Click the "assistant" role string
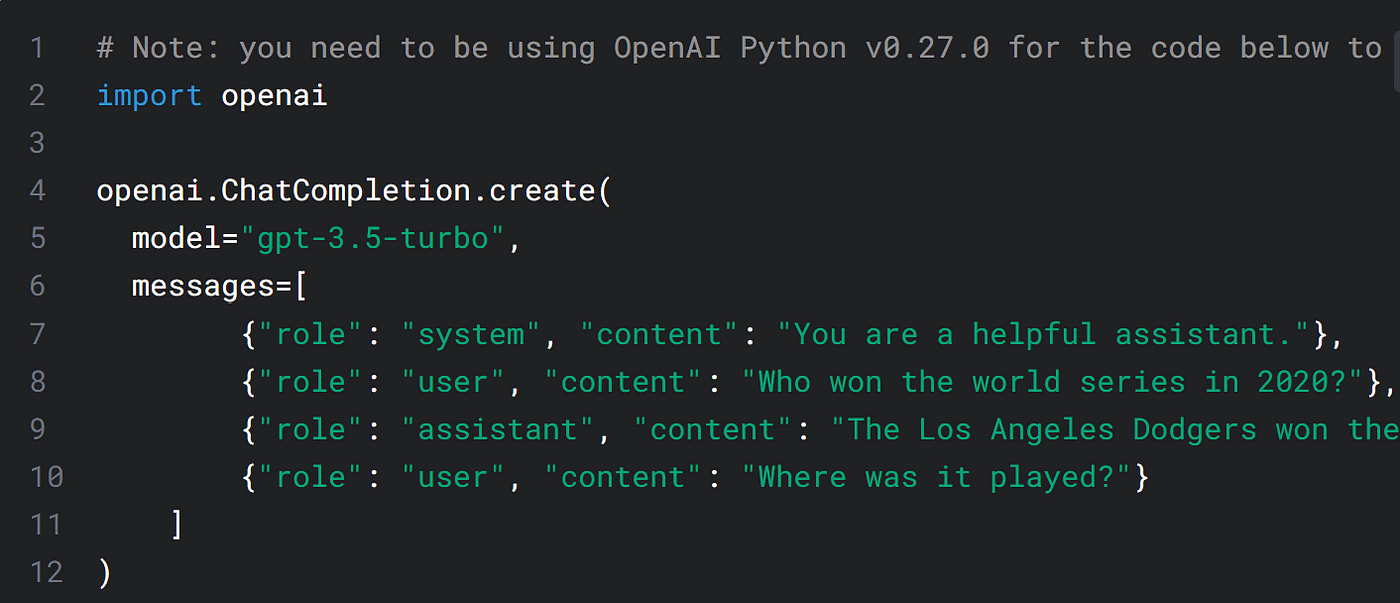This screenshot has width=1400, height=603. click(x=498, y=430)
